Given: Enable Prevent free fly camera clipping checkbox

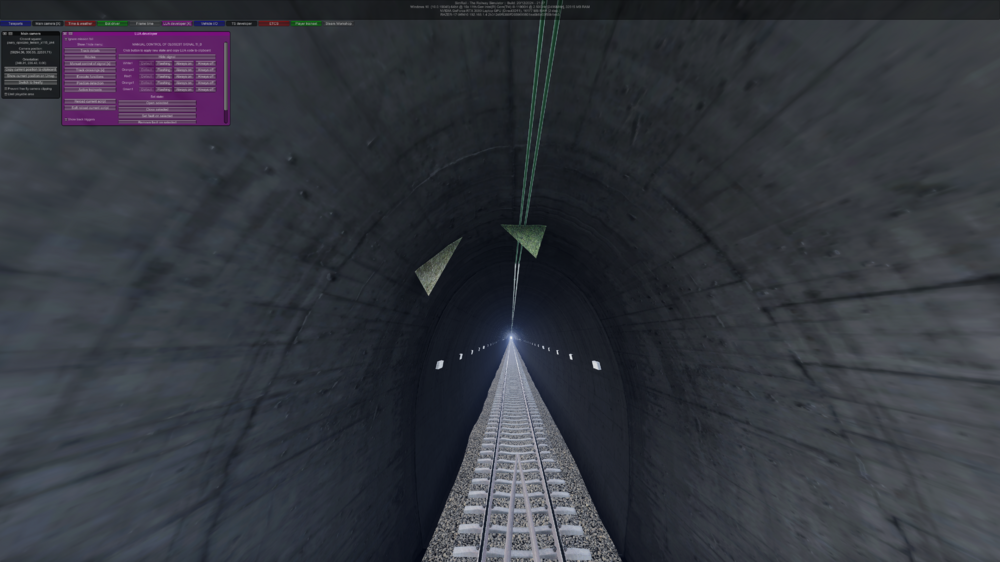Looking at the screenshot, I should (4, 88).
